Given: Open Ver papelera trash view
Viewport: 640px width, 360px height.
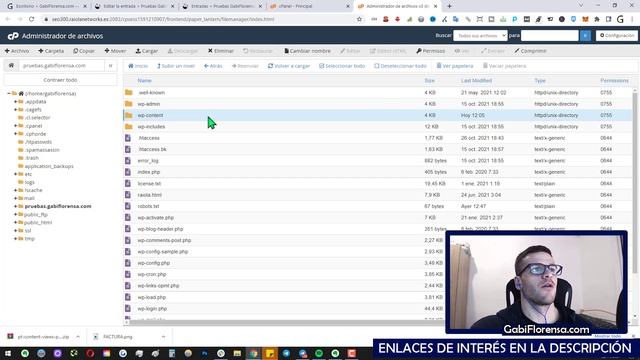Looking at the screenshot, I should coord(455,66).
